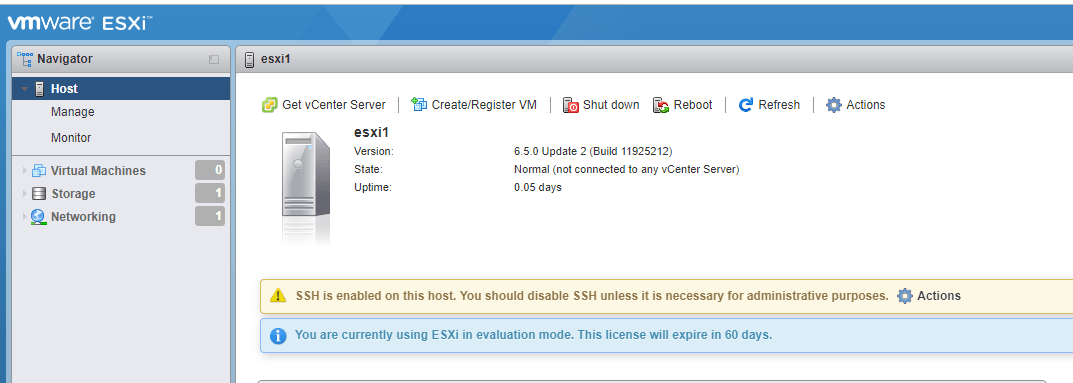The height and width of the screenshot is (383, 1073).
Task: Click Get vCenter Server button
Action: 324,105
